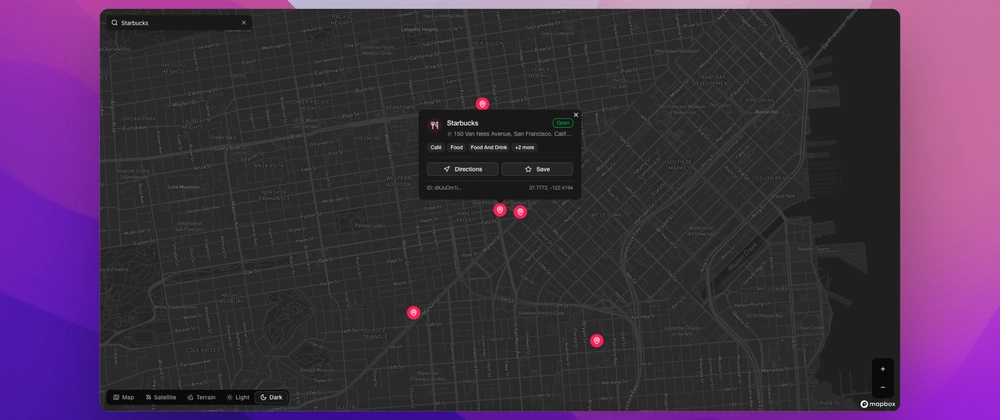Image resolution: width=1000 pixels, height=420 pixels.
Task: Switch to the Map style tab
Action: [x=124, y=398]
